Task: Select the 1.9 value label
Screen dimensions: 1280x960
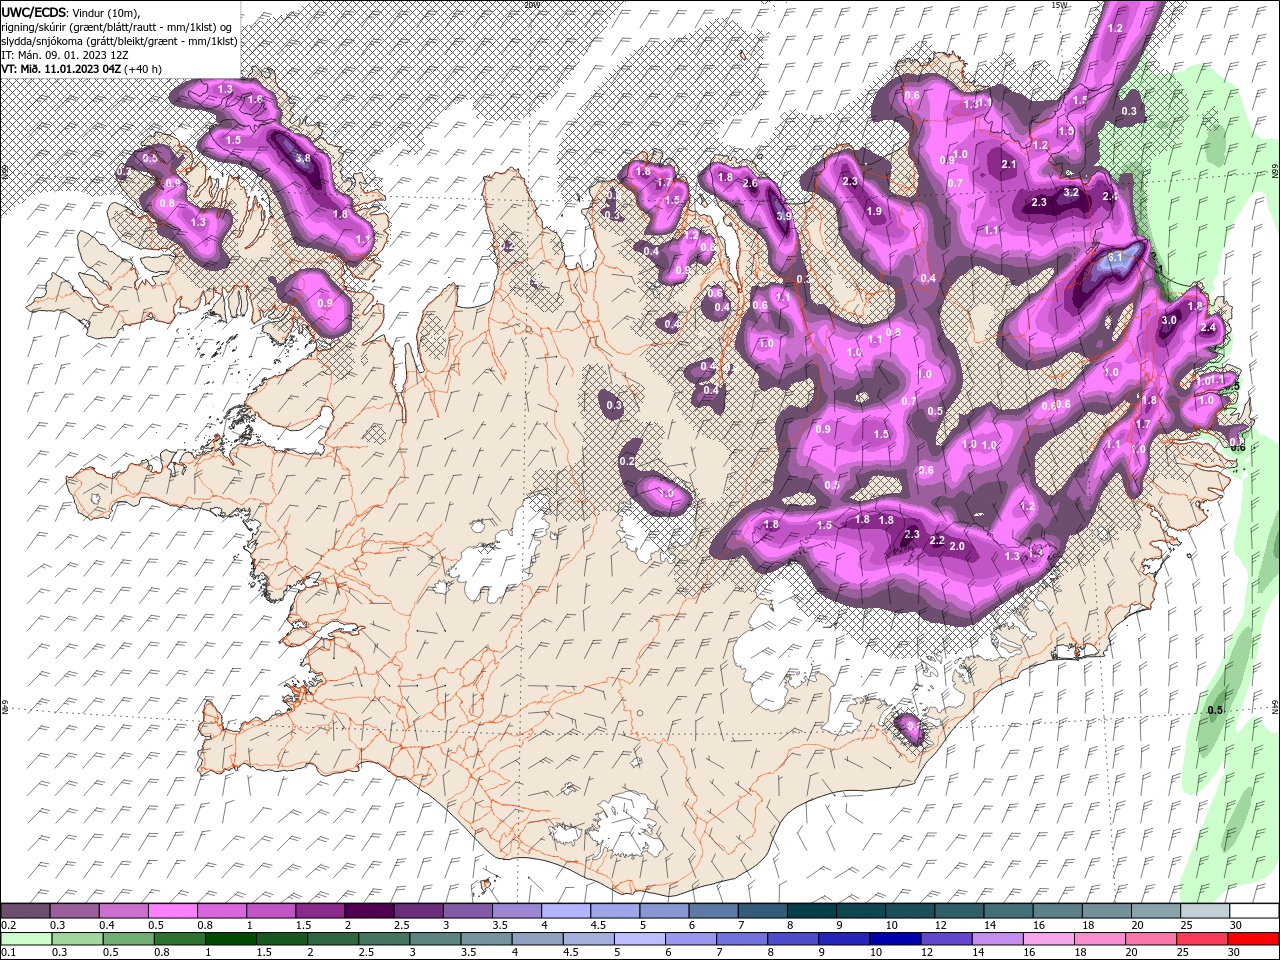Action: coord(875,211)
